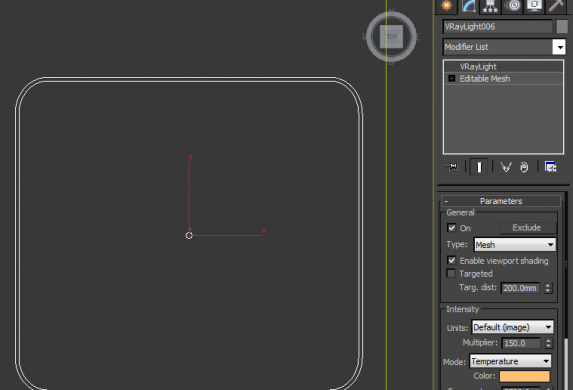Image resolution: width=573 pixels, height=390 pixels.
Task: Open the Hierarchy panel tab
Action: (x=490, y=6)
